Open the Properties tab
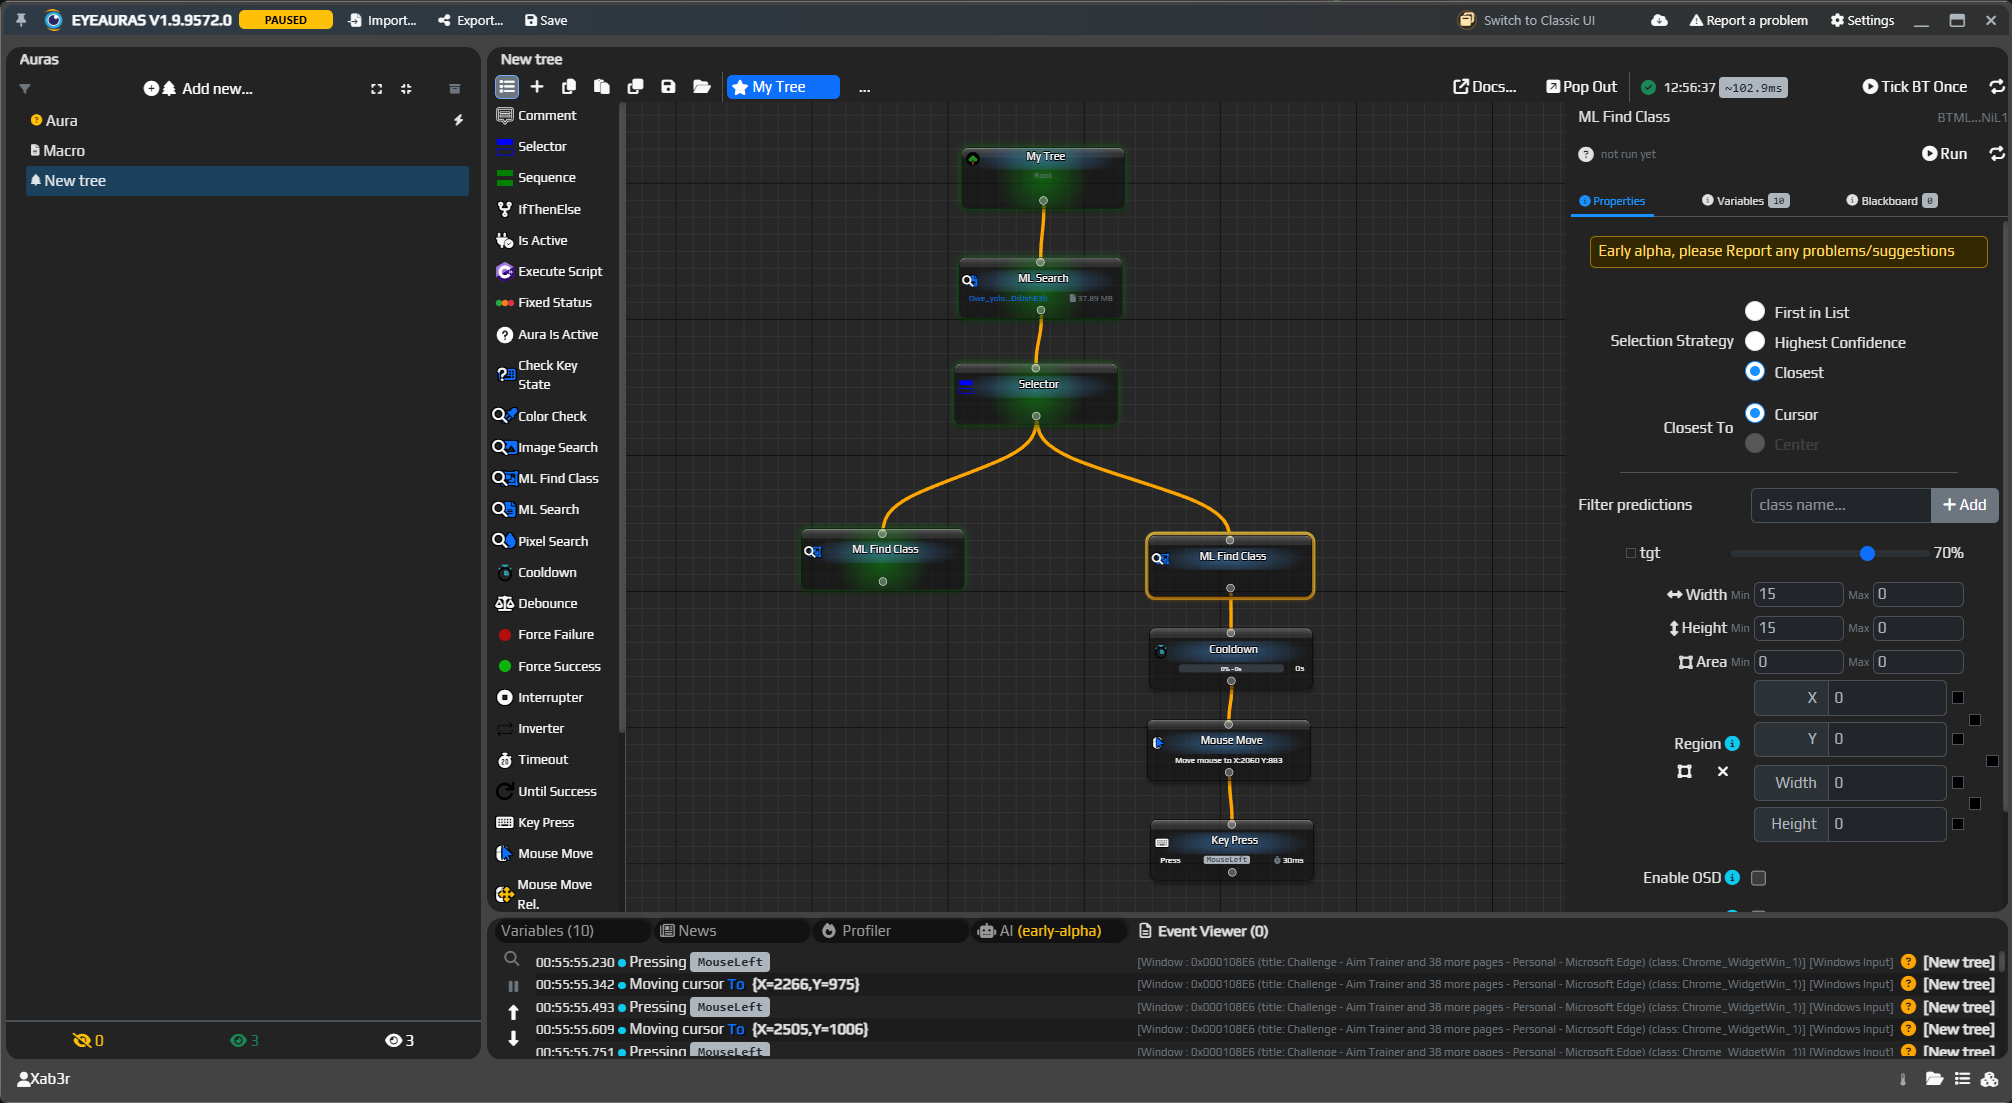This screenshot has width=2012, height=1103. (1612, 201)
